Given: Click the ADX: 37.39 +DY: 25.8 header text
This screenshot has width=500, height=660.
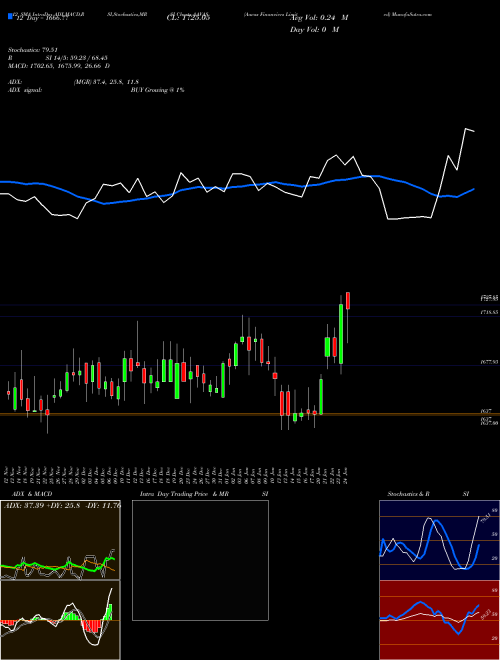Looking at the screenshot, I should (x=62, y=506).
